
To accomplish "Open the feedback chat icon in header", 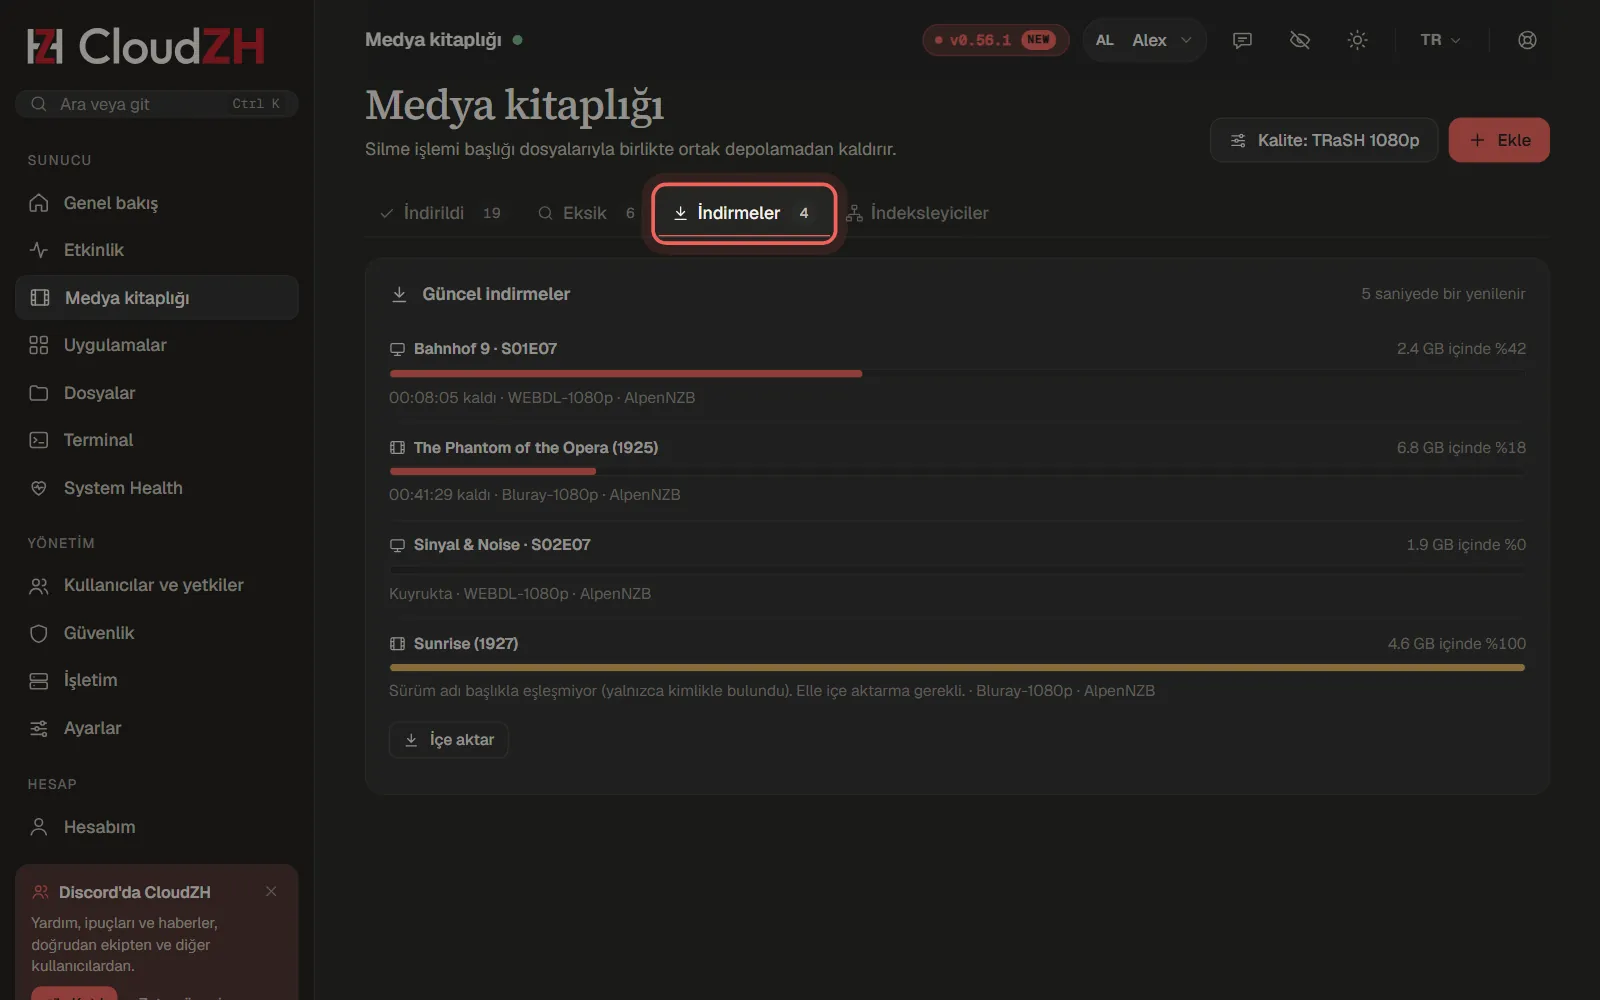I will 1242,40.
